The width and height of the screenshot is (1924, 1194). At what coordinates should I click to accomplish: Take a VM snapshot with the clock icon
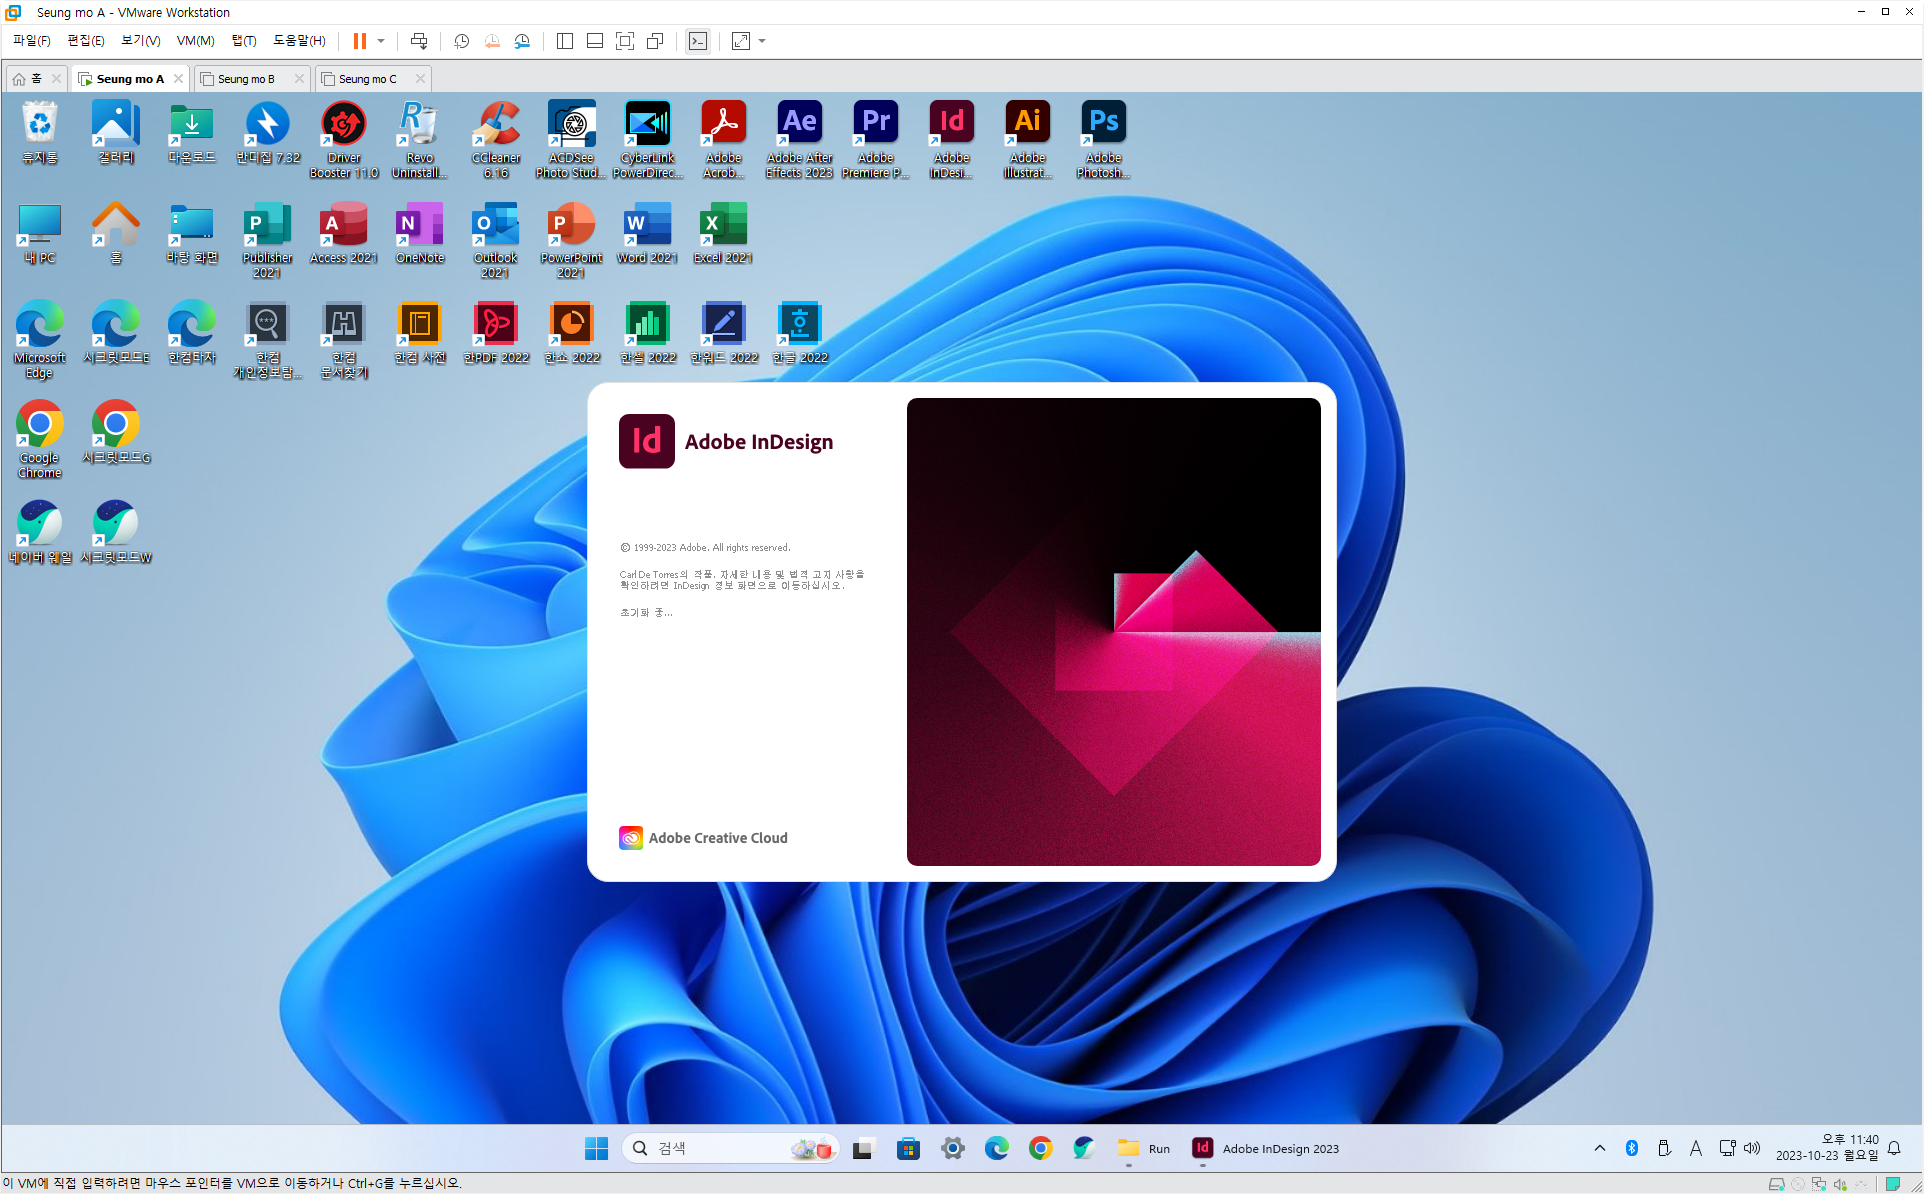point(461,41)
